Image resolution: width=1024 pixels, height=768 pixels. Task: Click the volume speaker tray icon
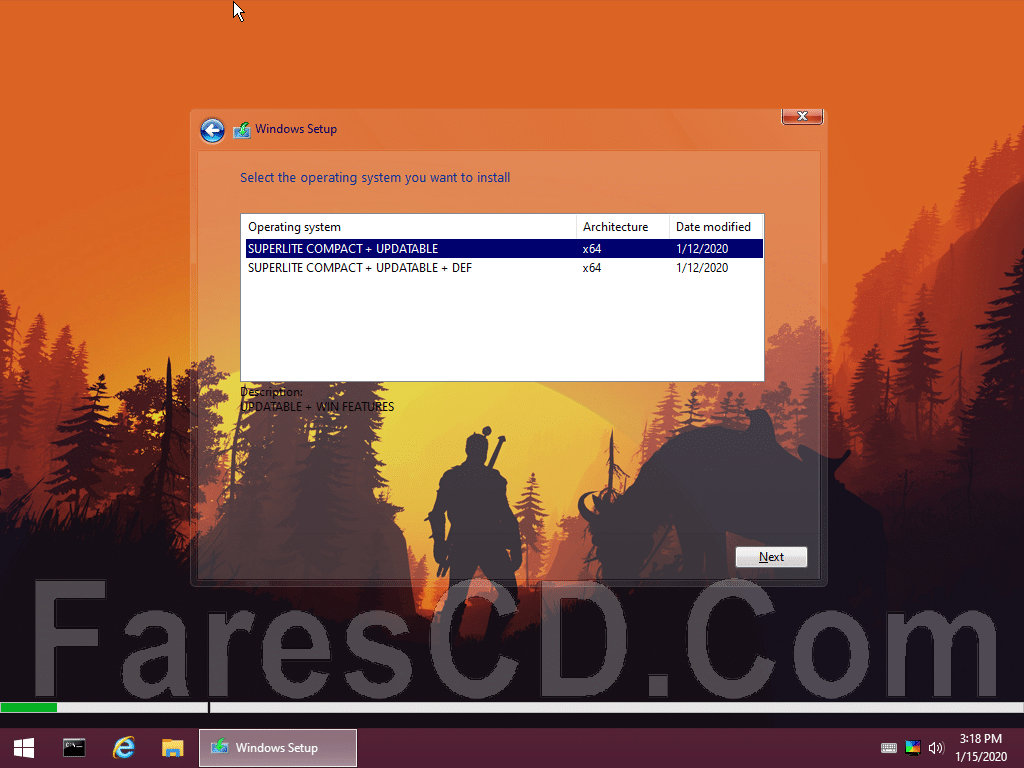[x=936, y=748]
